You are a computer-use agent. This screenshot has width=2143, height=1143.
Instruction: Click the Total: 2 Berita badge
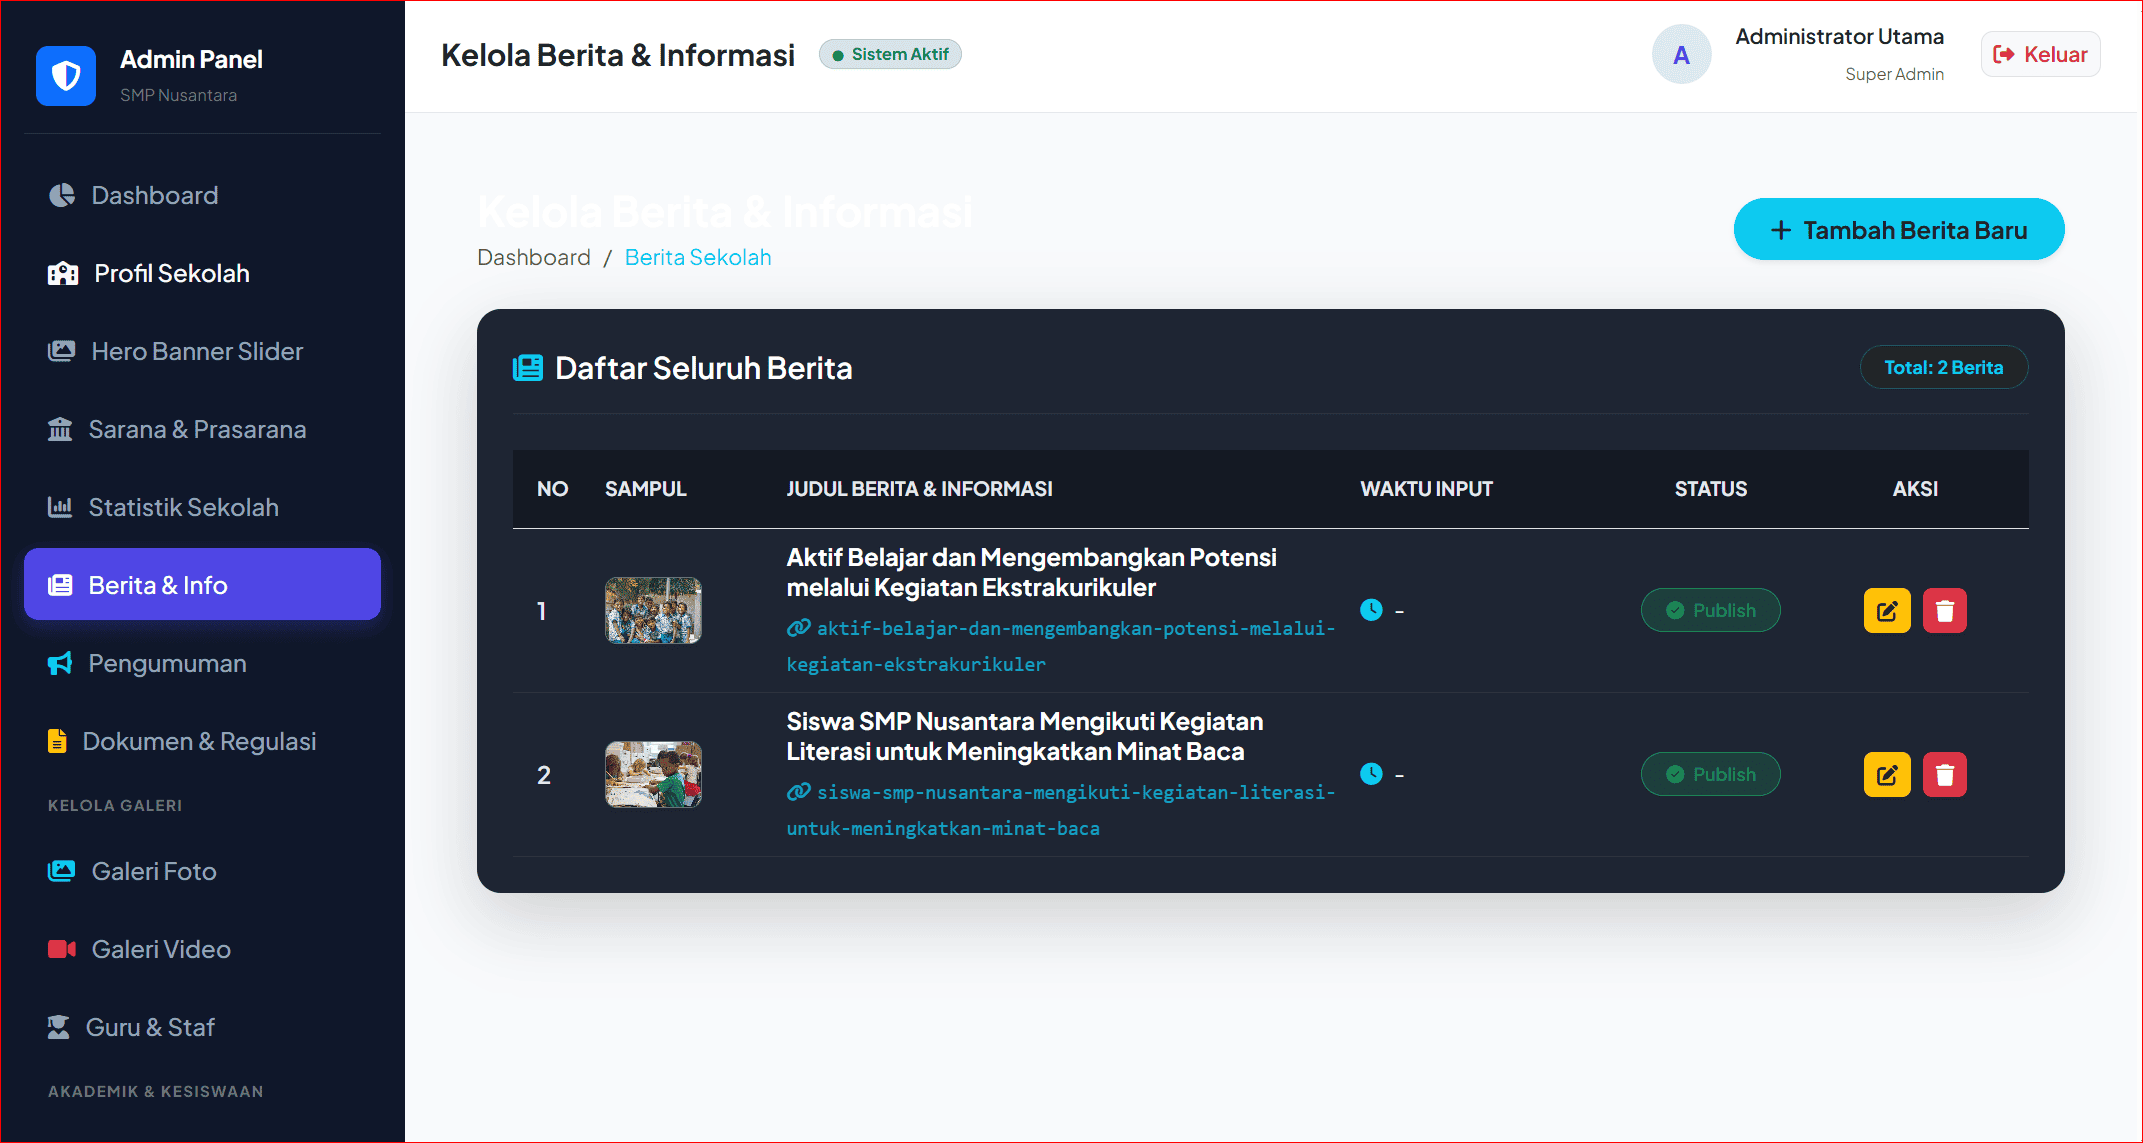tap(1944, 367)
